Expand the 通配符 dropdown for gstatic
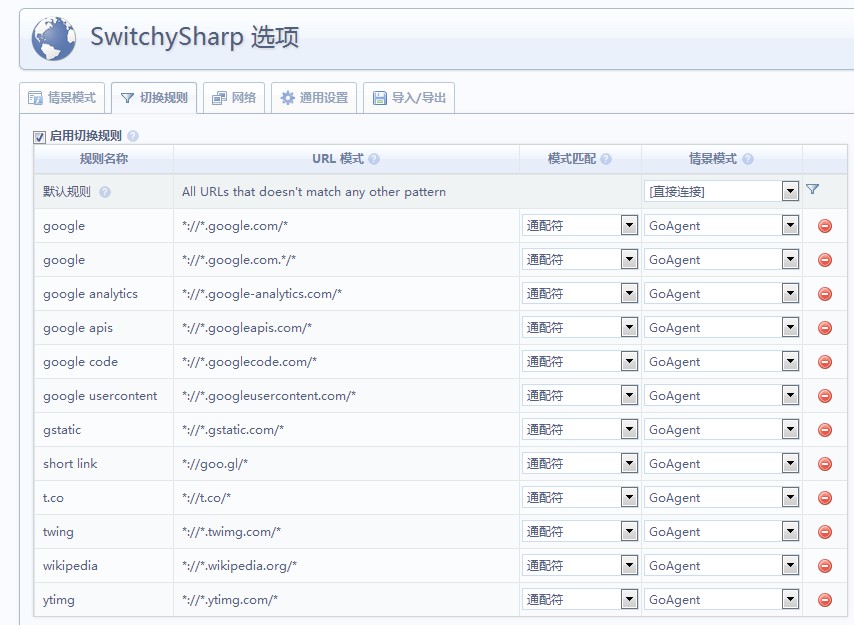The width and height of the screenshot is (854, 625). pos(580,430)
